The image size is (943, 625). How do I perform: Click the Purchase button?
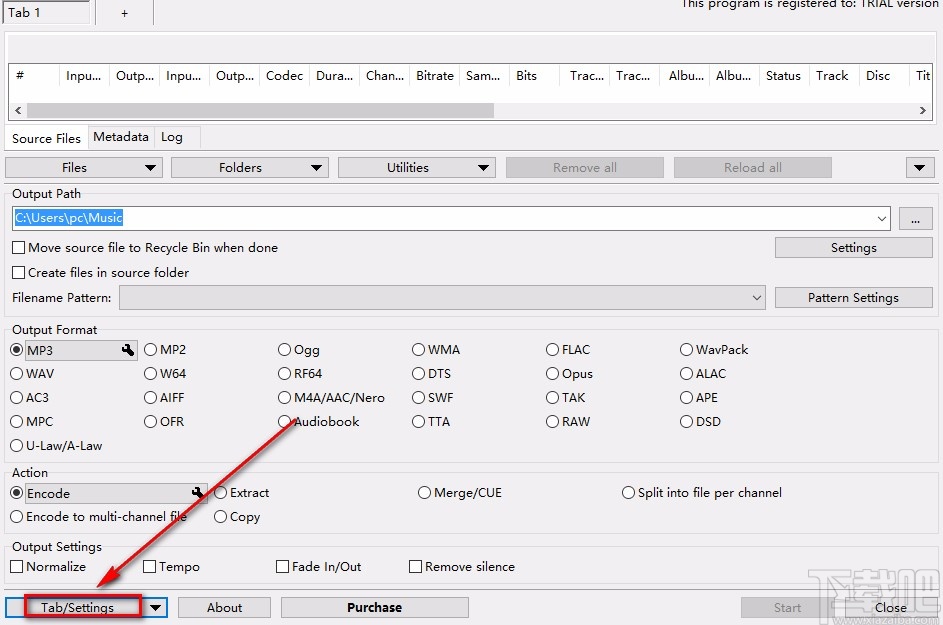pyautogui.click(x=375, y=608)
